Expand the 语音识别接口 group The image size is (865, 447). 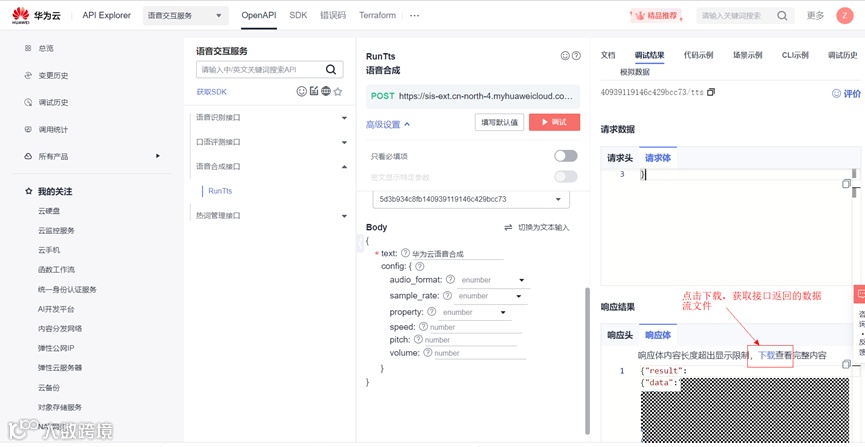click(x=344, y=118)
